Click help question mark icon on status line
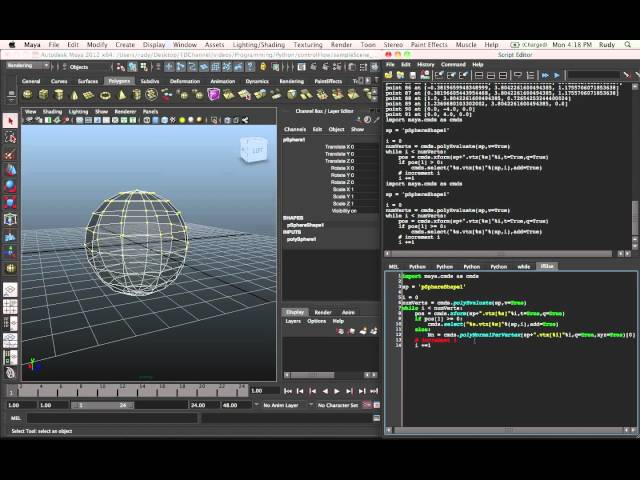This screenshot has height=480, width=640. [x=250, y=67]
